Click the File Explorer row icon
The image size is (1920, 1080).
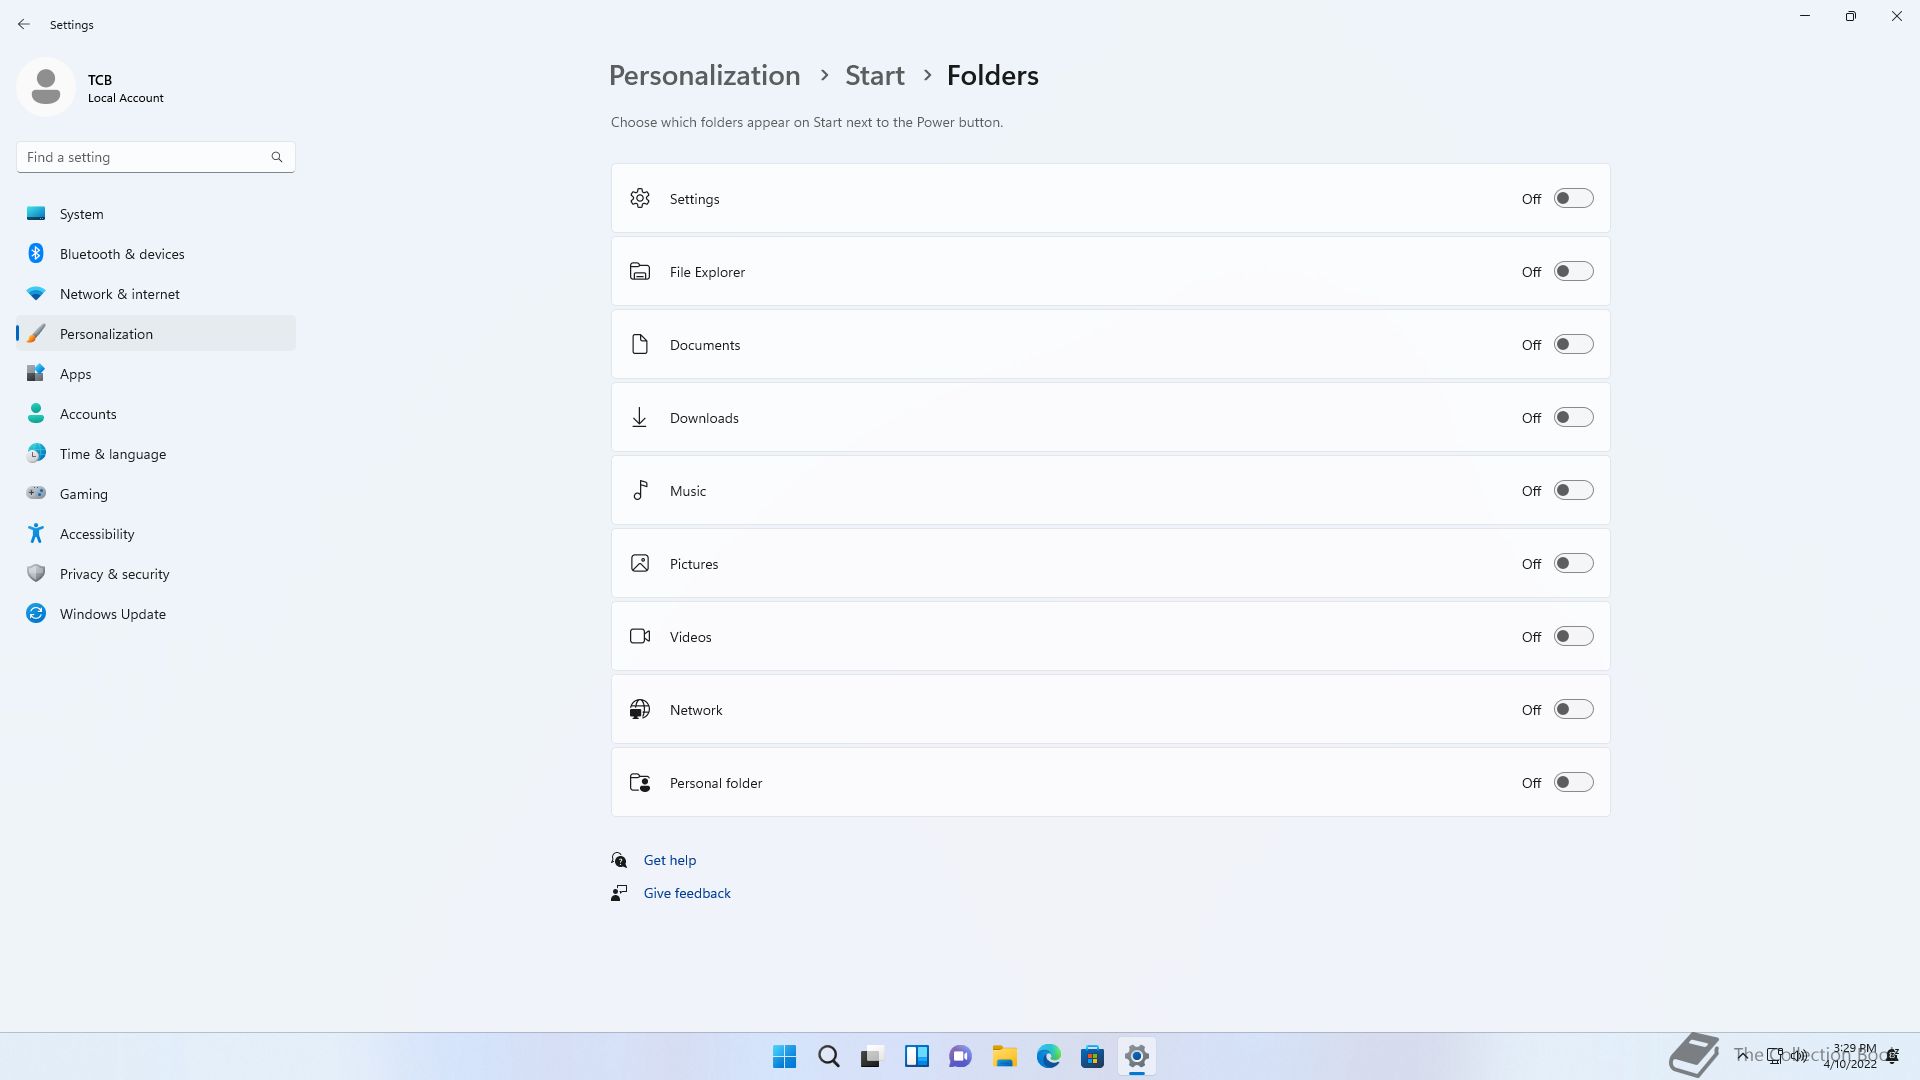(x=640, y=271)
